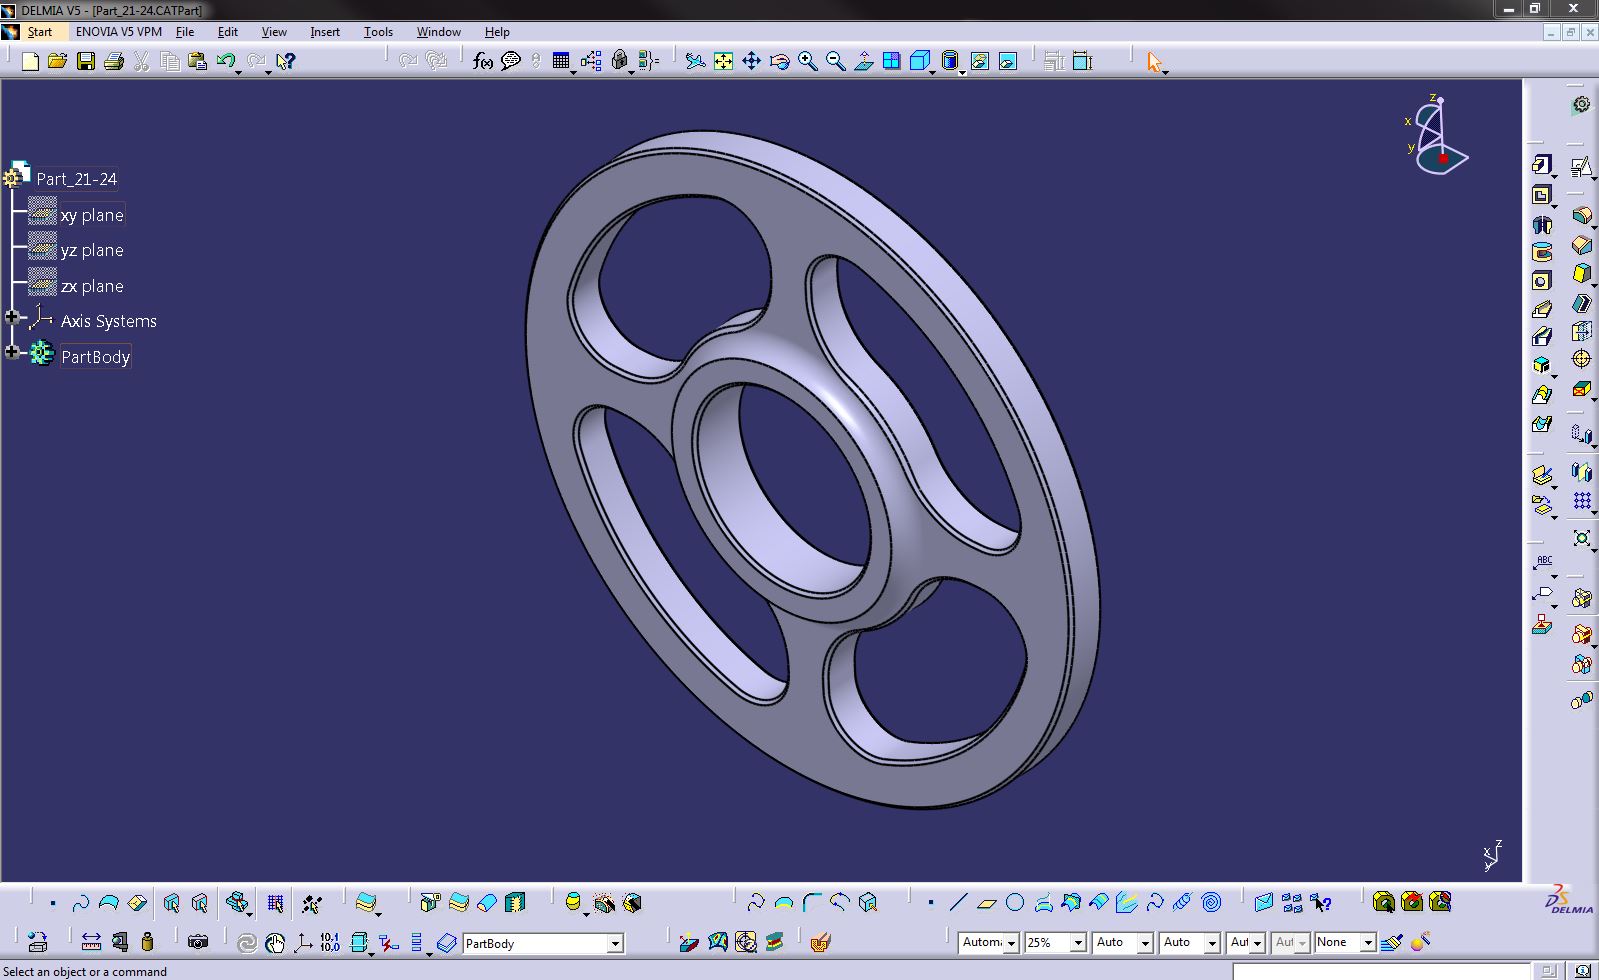
Task: Click Fit All In icon
Action: click(x=723, y=61)
